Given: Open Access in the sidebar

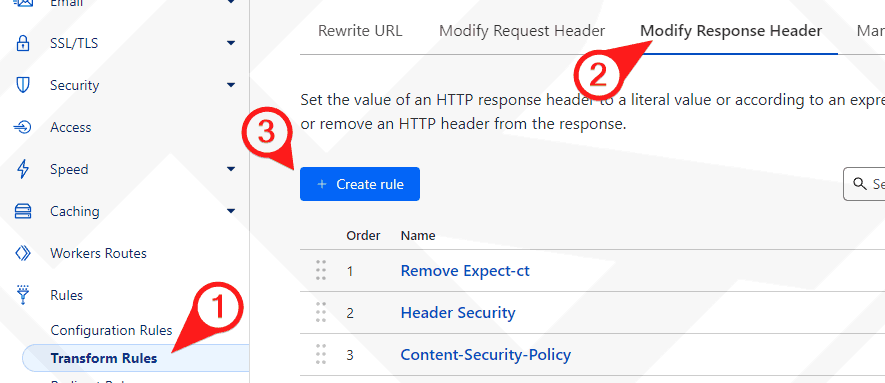Looking at the screenshot, I should [x=71, y=127].
